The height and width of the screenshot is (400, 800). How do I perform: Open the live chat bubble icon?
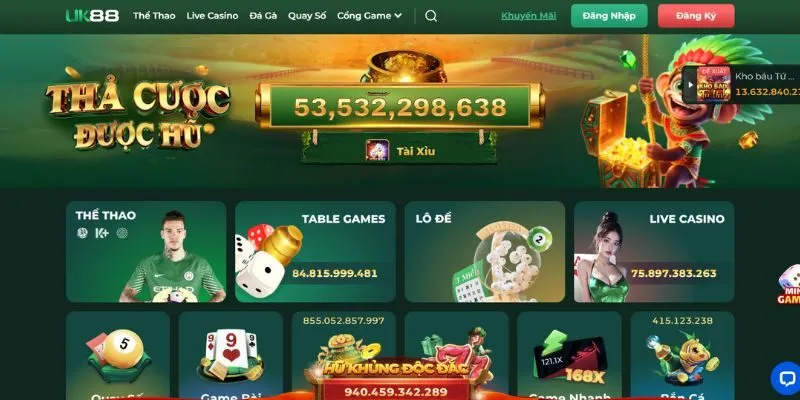tap(786, 378)
